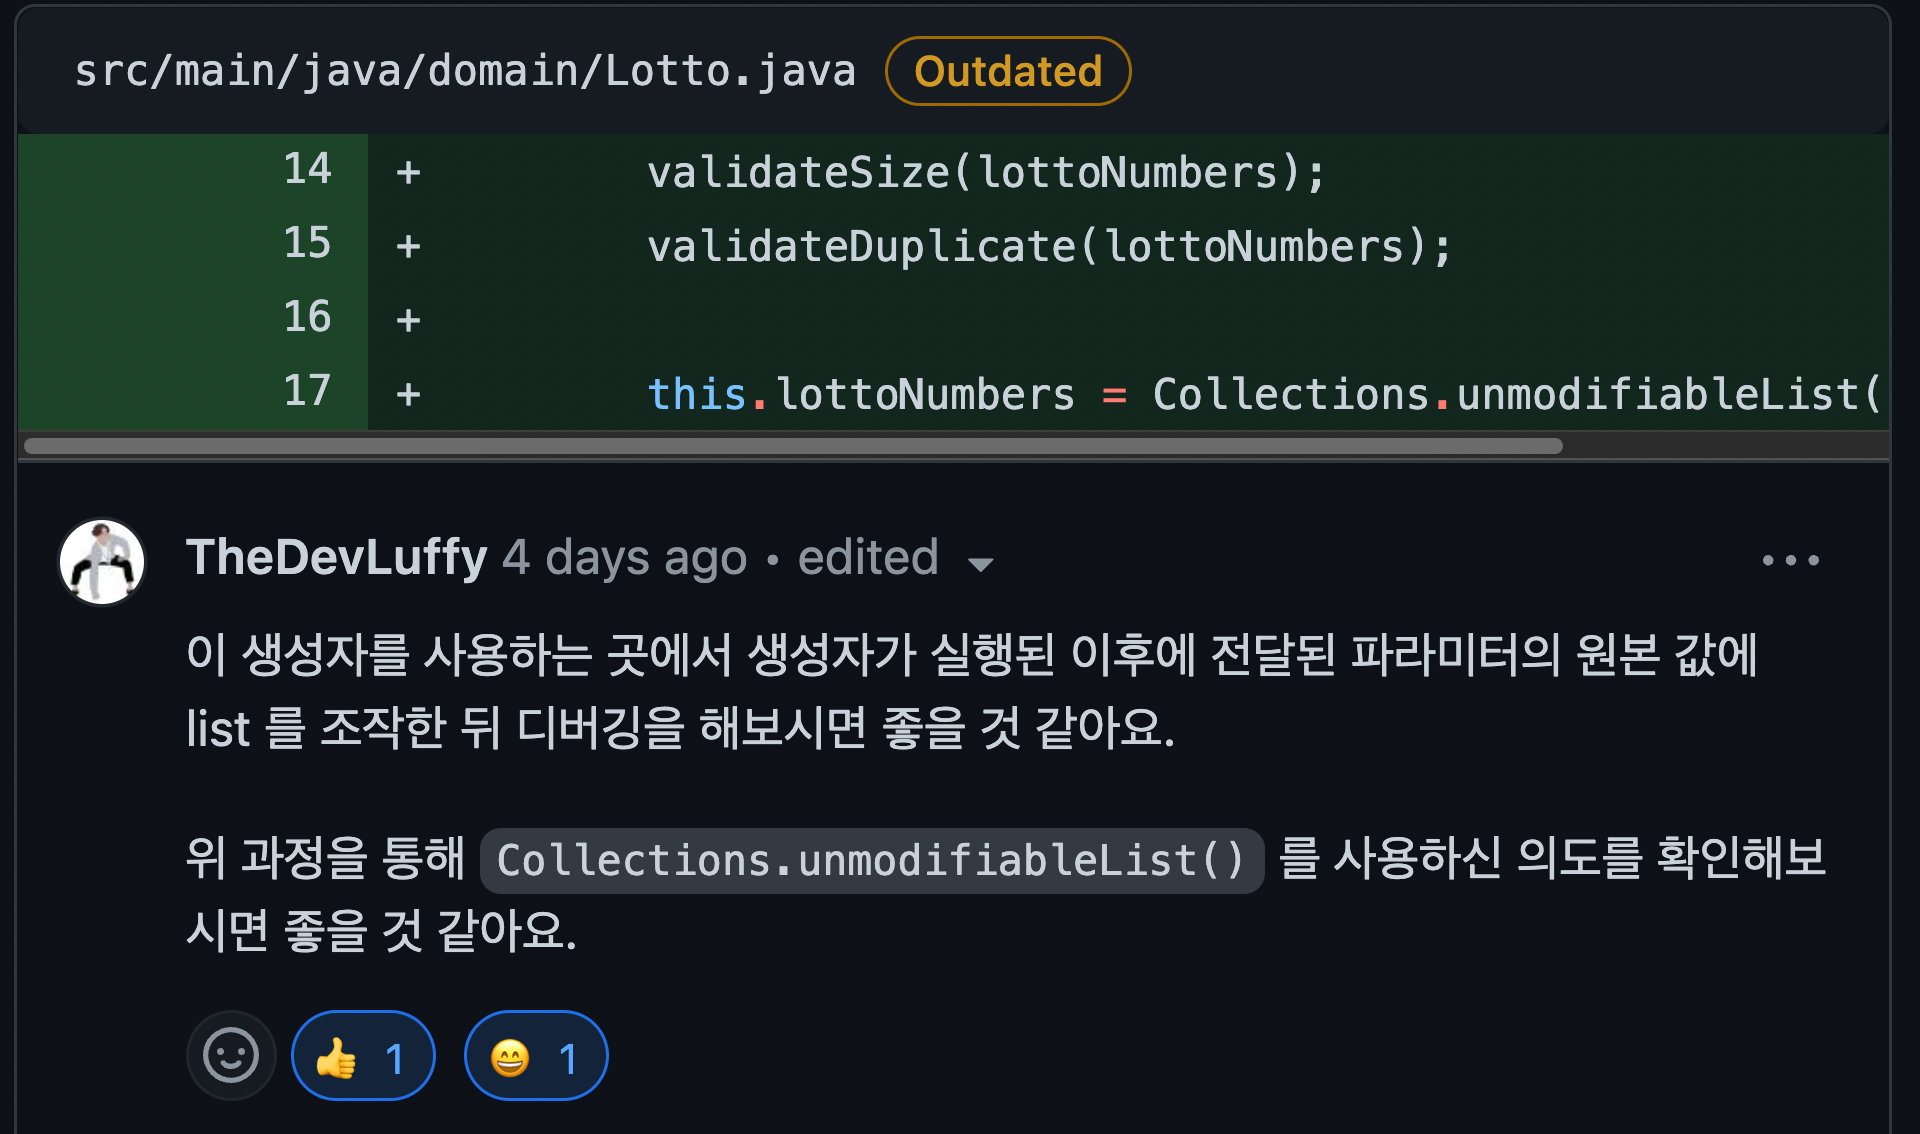
Task: Toggle the grinning face reaction
Action: [536, 1057]
